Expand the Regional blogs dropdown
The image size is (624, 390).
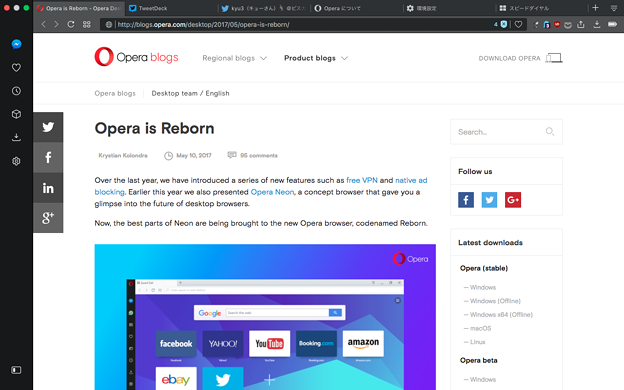pos(234,58)
